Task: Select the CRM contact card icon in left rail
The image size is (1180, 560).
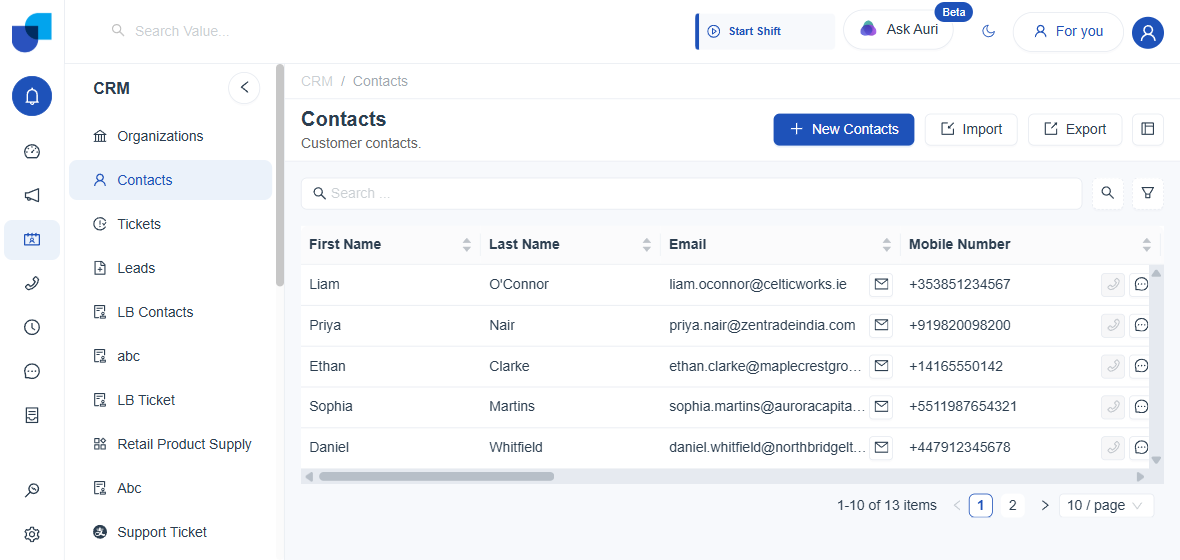Action: click(32, 239)
